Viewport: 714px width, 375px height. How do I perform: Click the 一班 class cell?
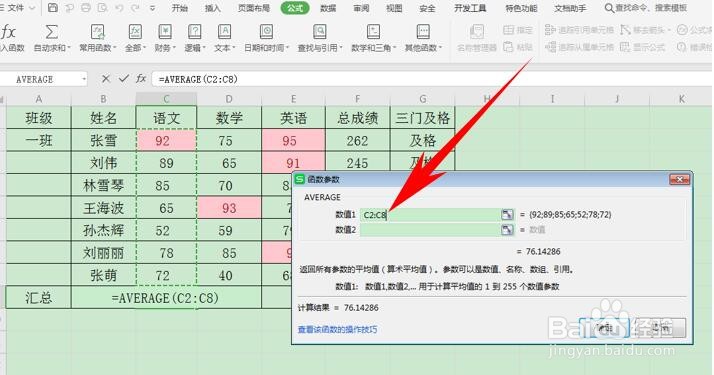pyautogui.click(x=39, y=140)
